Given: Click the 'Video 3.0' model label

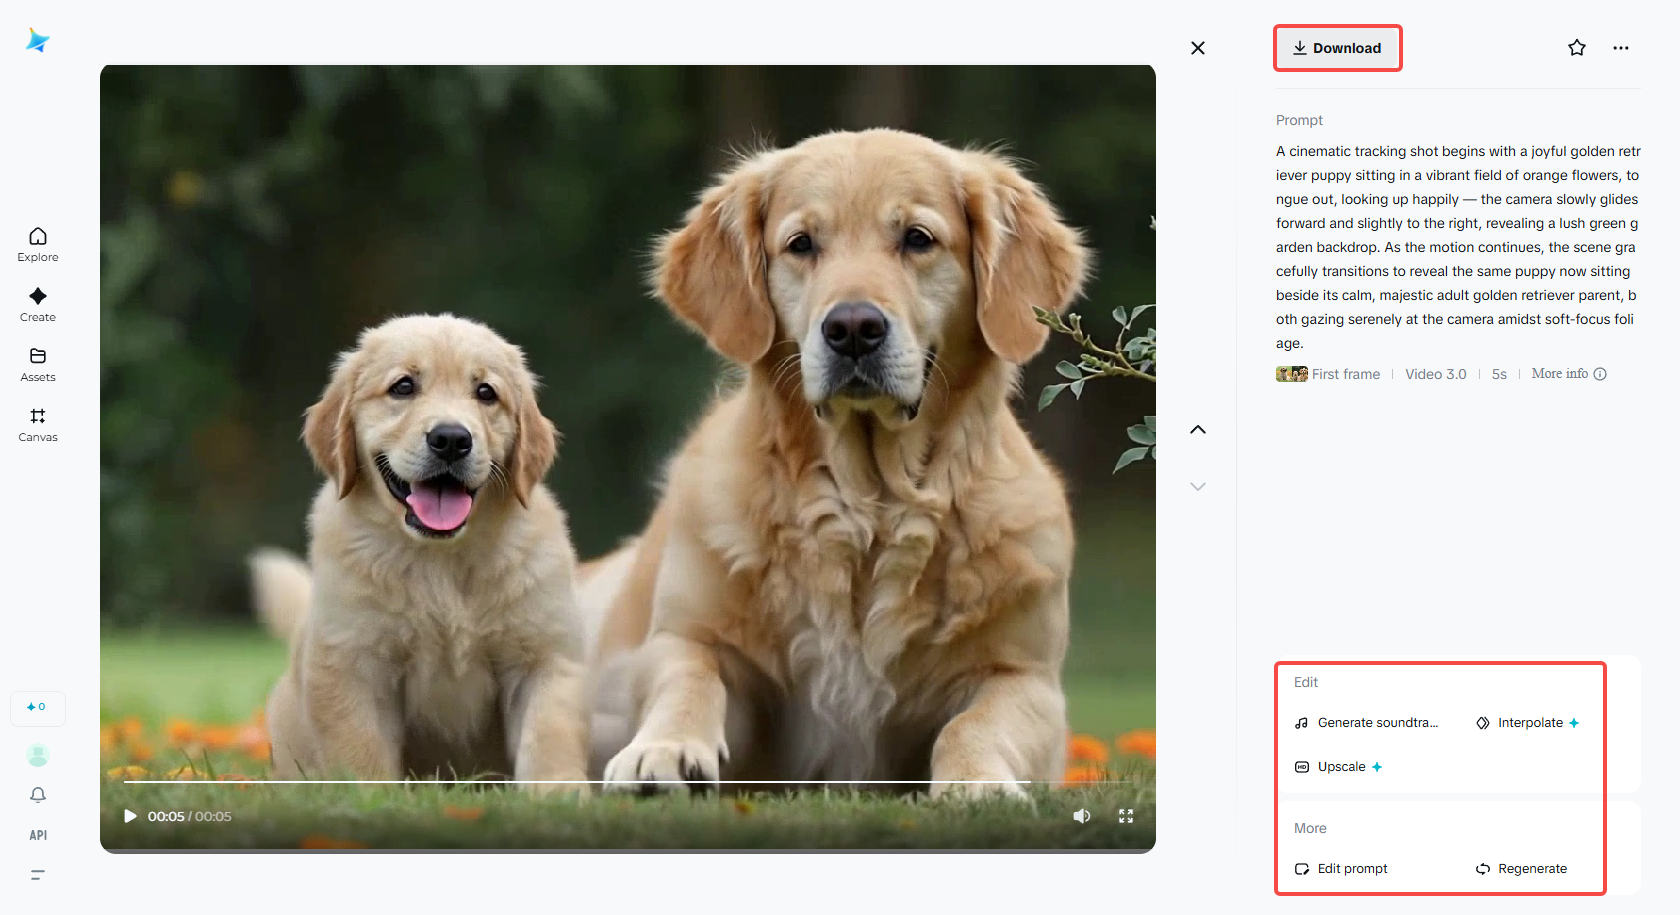Looking at the screenshot, I should pyautogui.click(x=1436, y=374).
